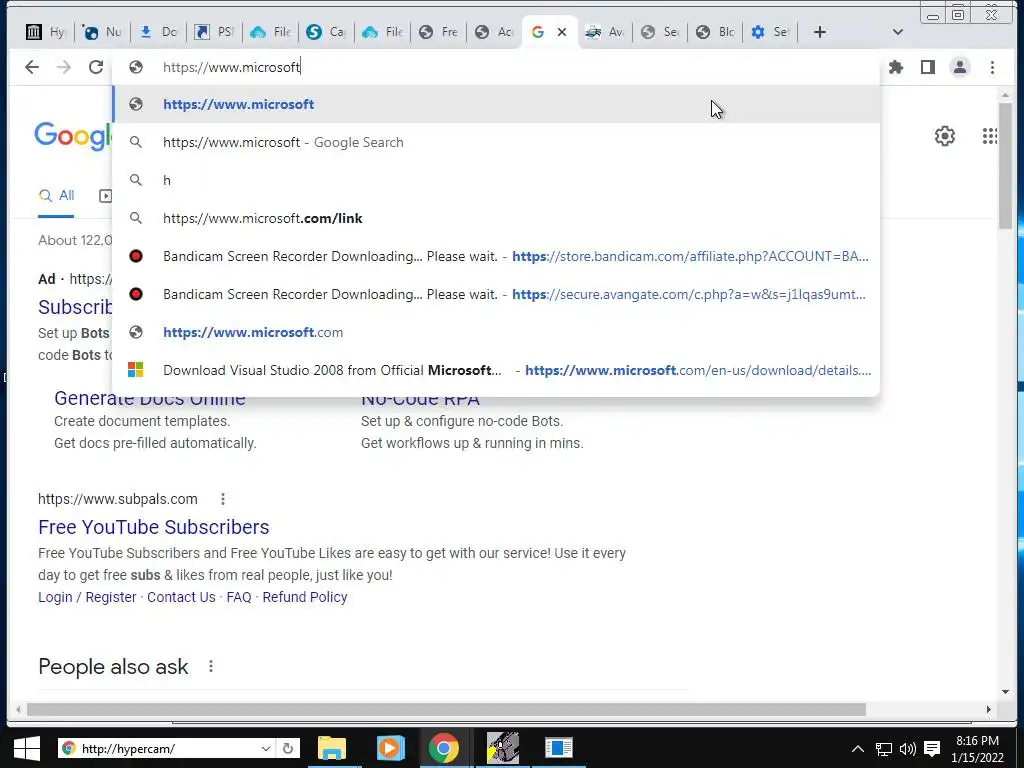
Task: Open the Windows Start menu
Action: [x=26, y=748]
